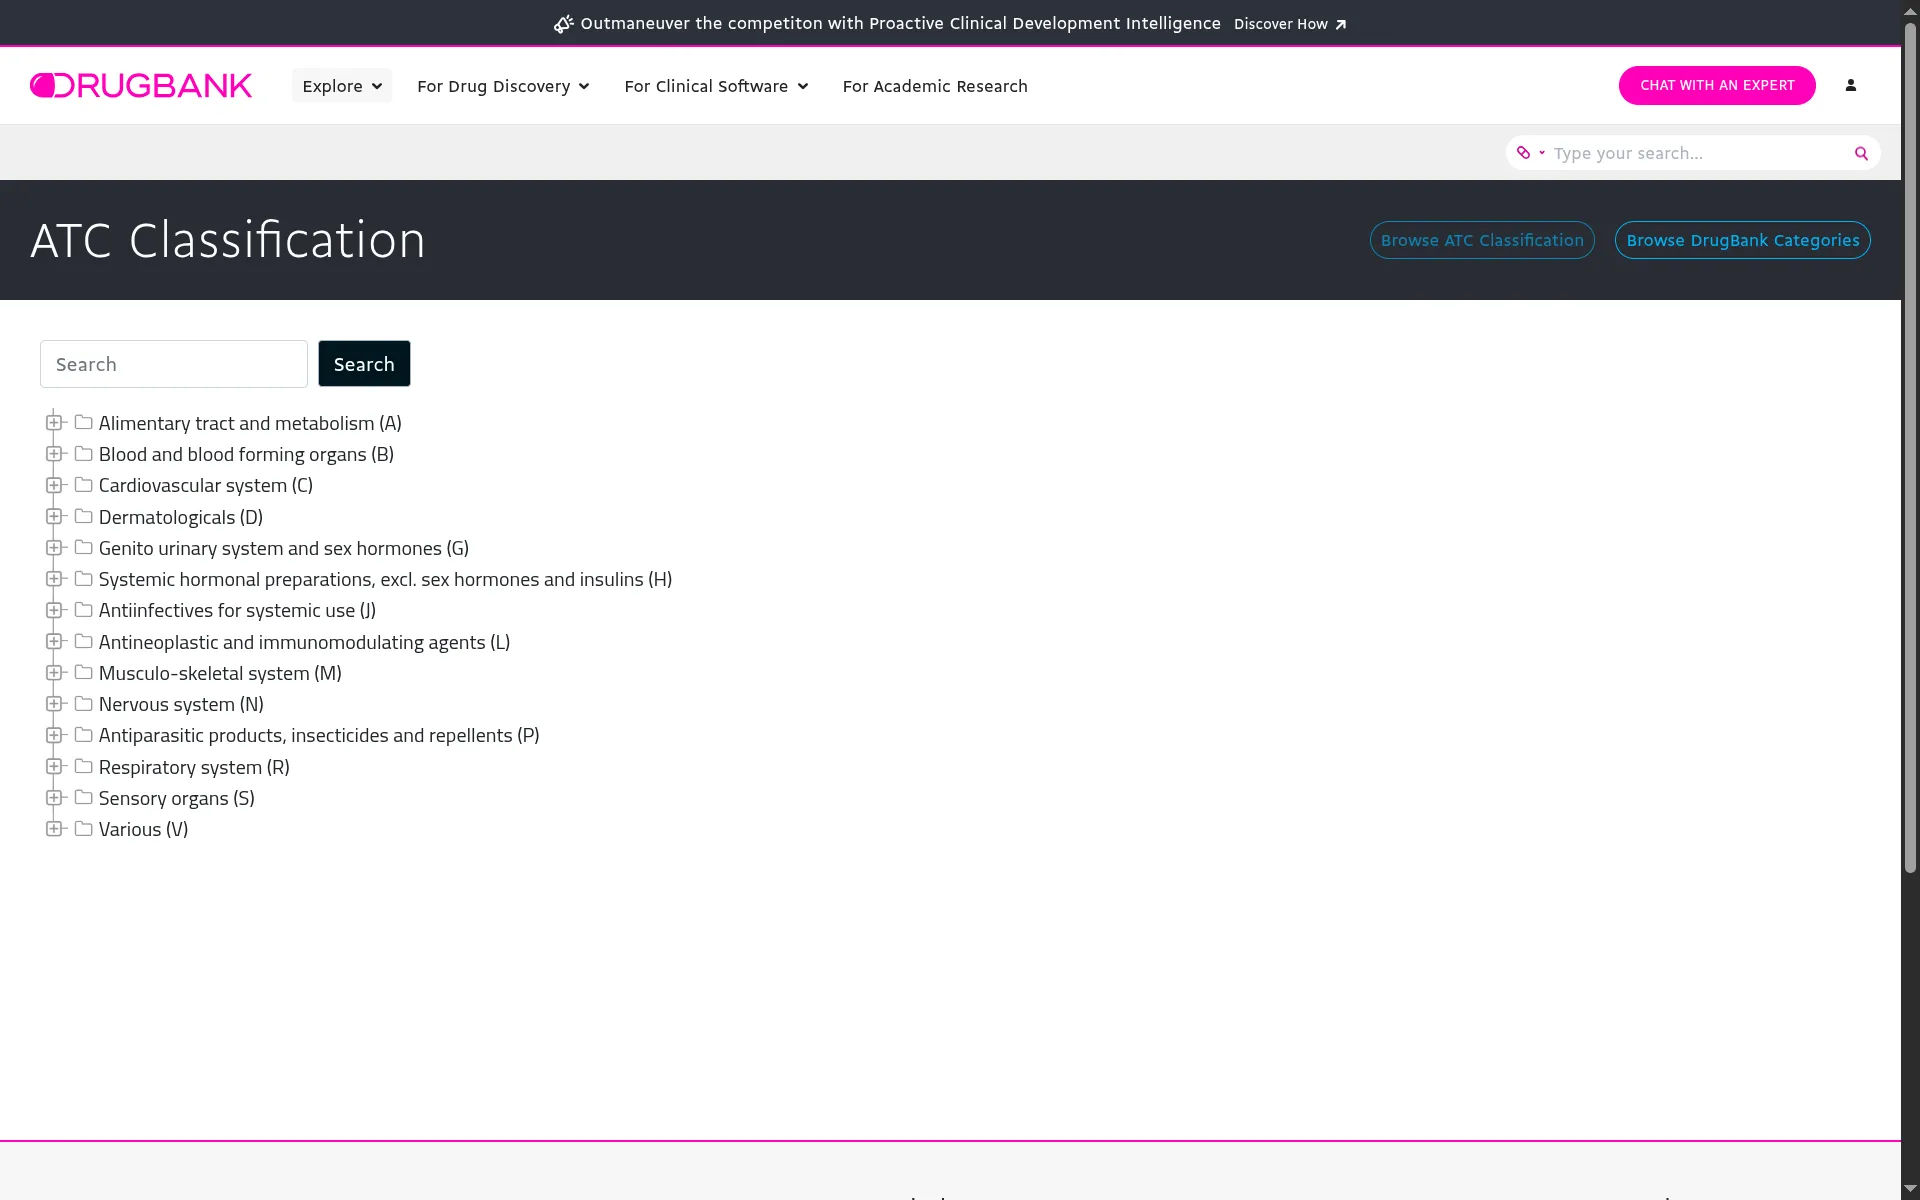Focus the ATC search input field
The height and width of the screenshot is (1200, 1920).
click(x=174, y=364)
